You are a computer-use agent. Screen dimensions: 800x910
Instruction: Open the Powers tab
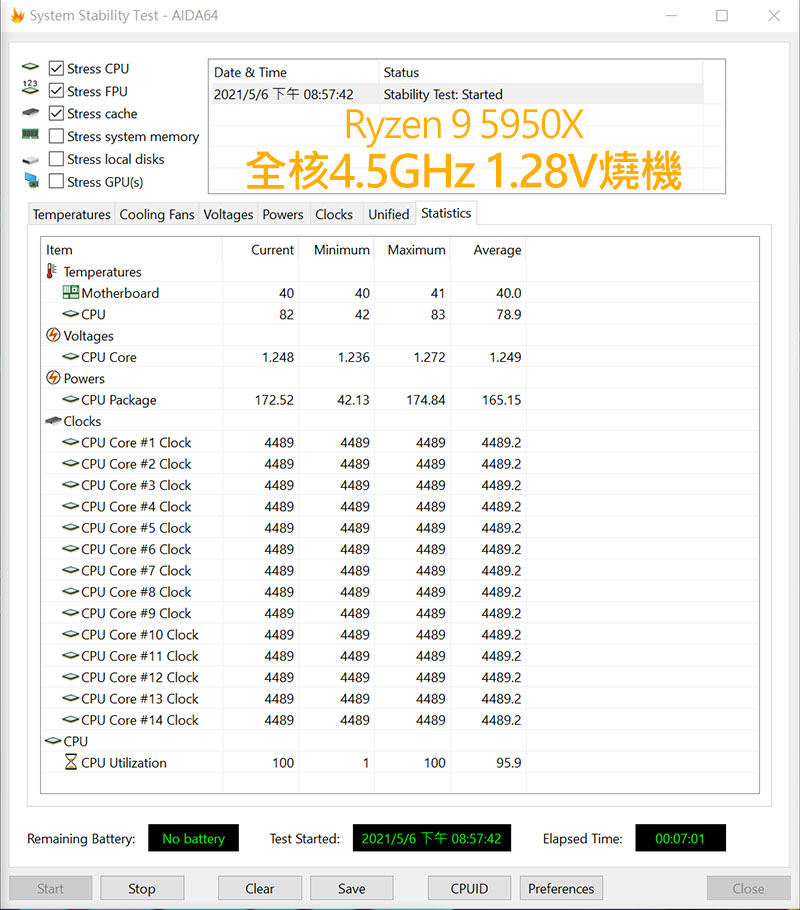tap(283, 214)
